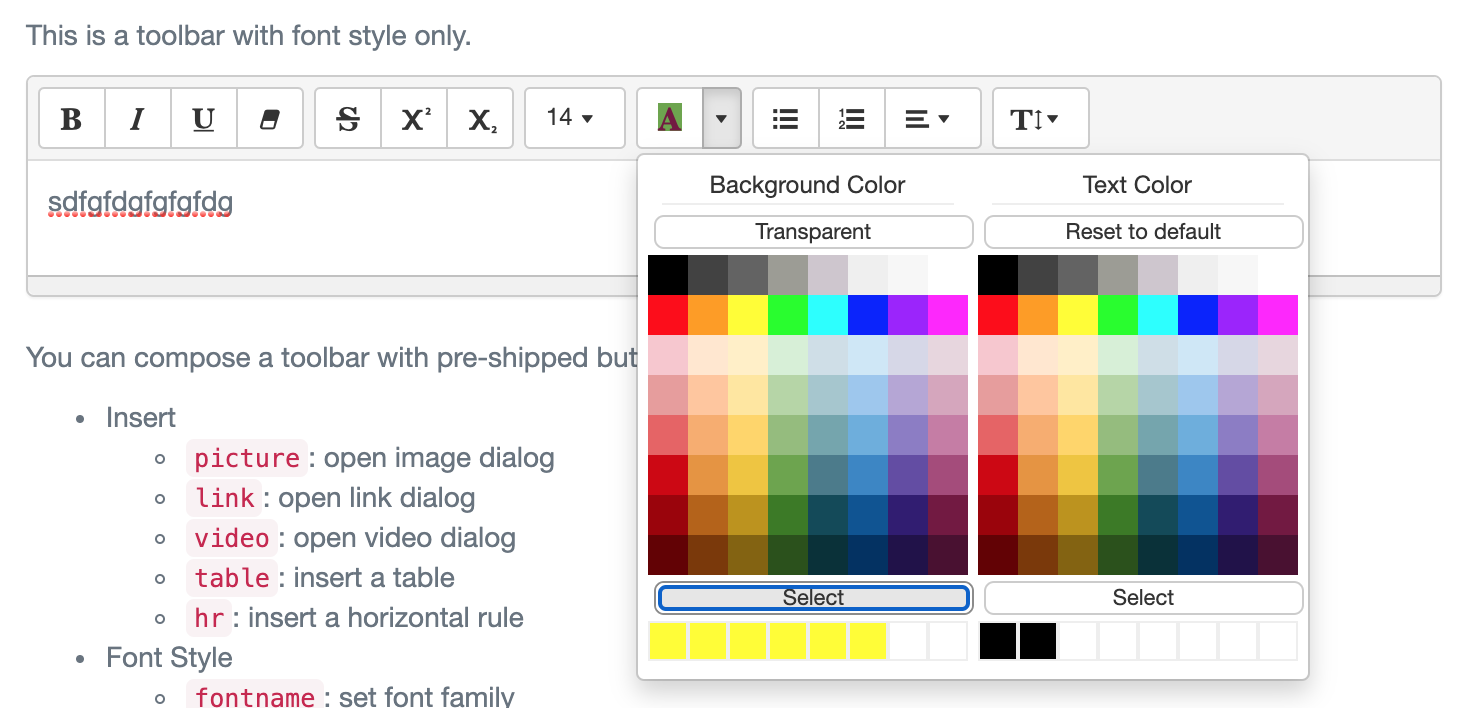Pick cyan in Background Color palette

(828, 315)
